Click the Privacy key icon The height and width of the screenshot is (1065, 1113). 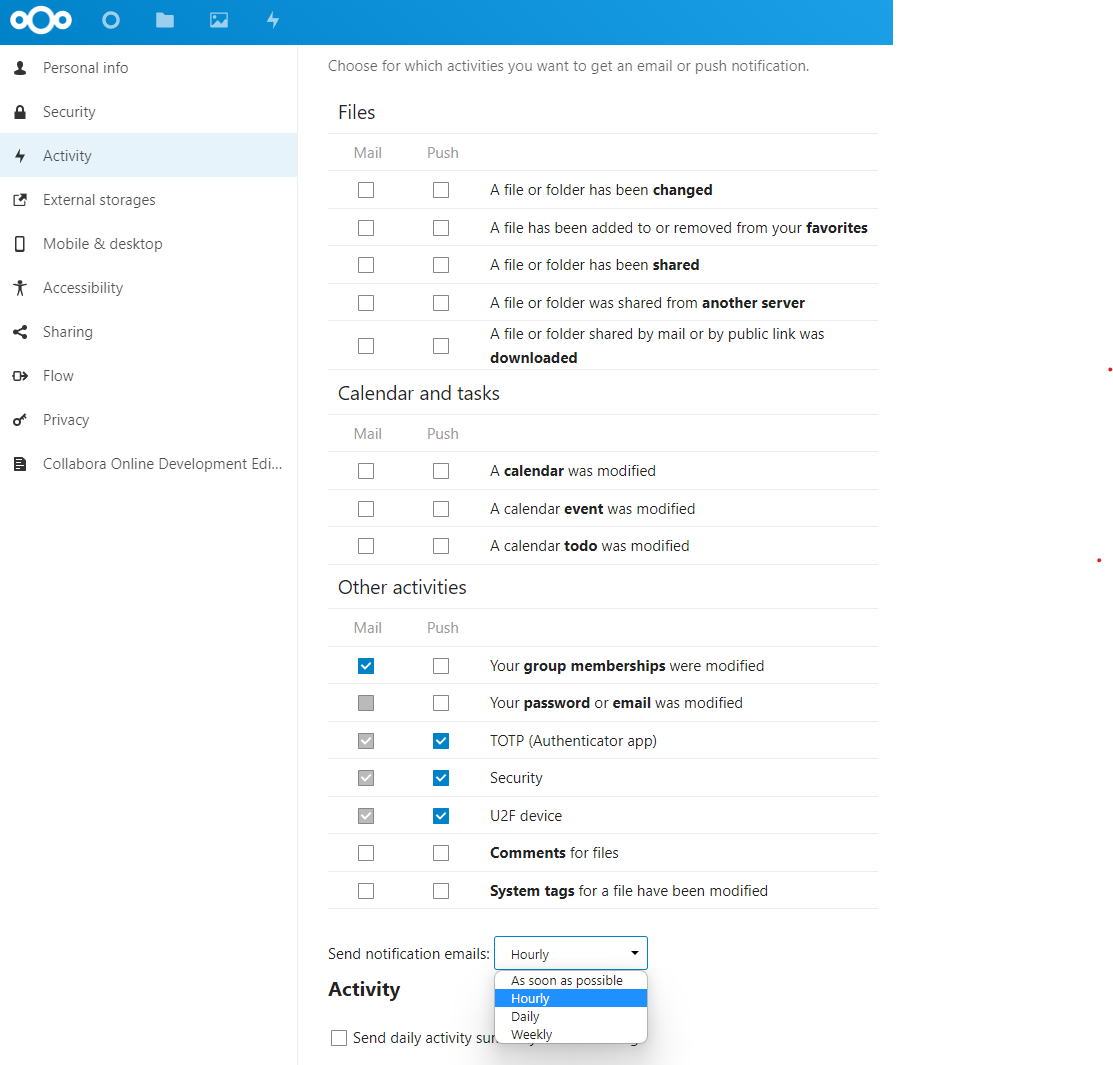[x=20, y=420]
